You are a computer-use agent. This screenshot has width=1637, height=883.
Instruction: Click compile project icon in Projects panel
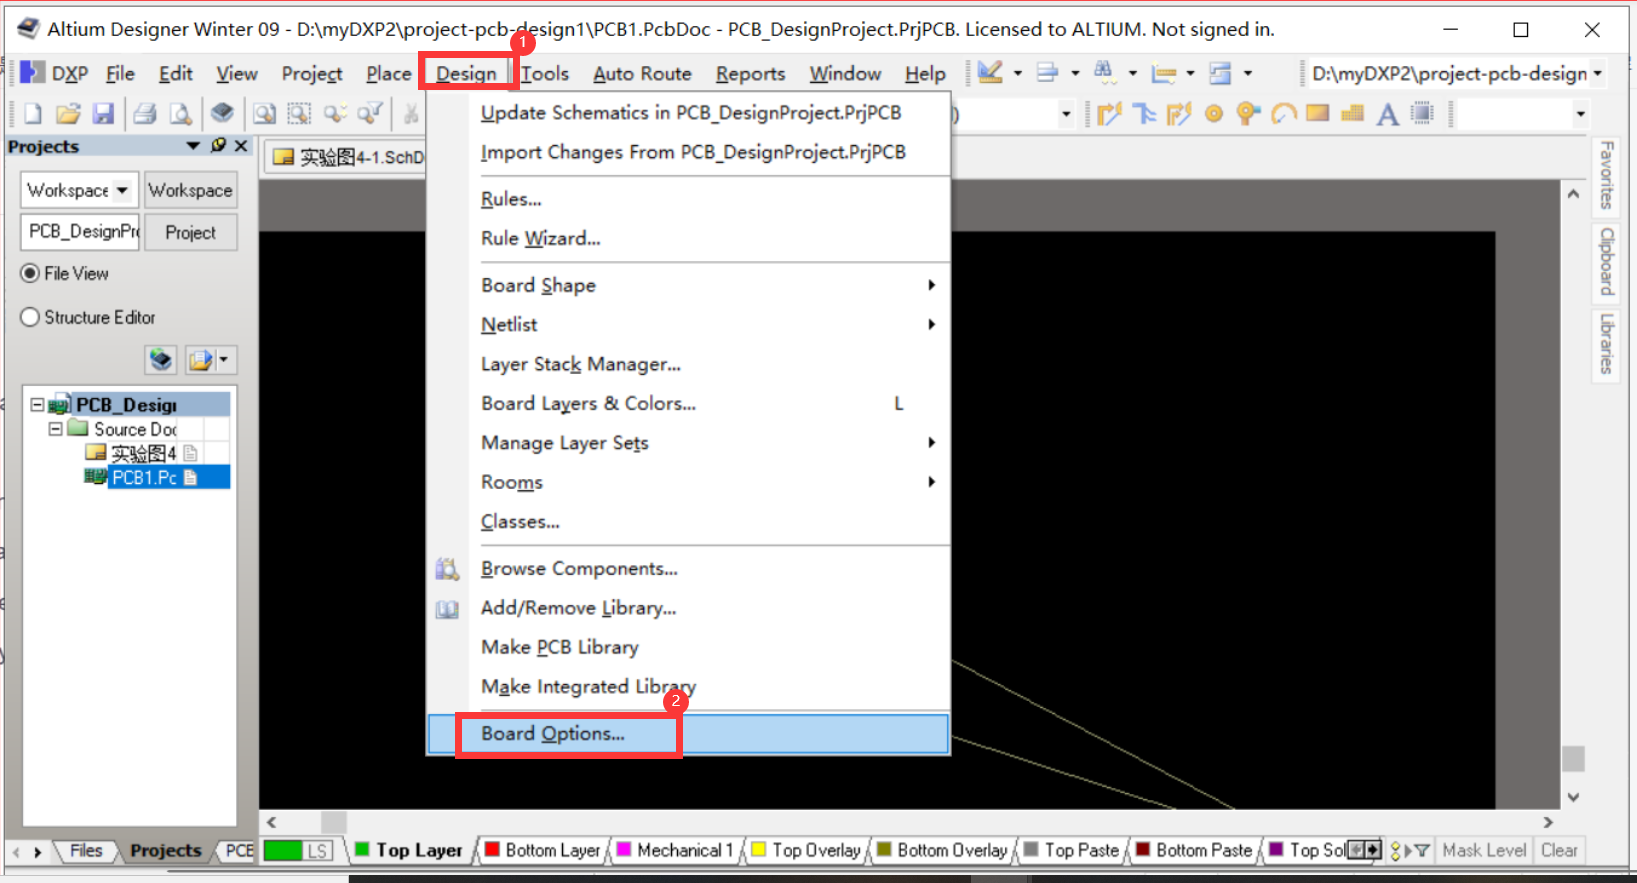160,359
